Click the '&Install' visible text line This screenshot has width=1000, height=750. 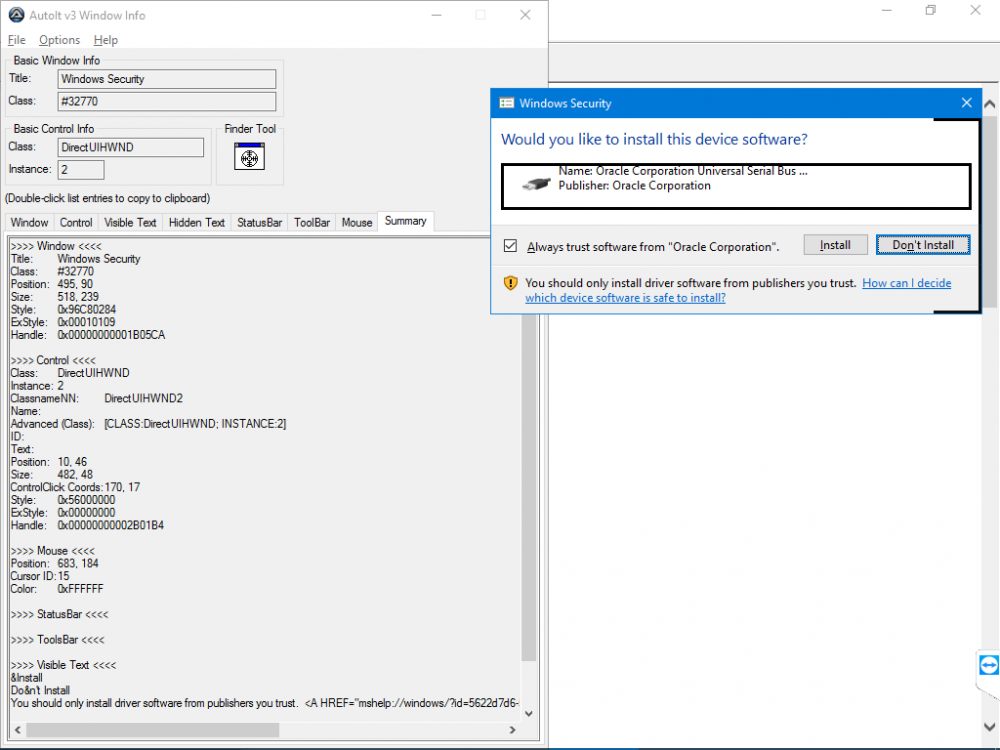coord(27,678)
